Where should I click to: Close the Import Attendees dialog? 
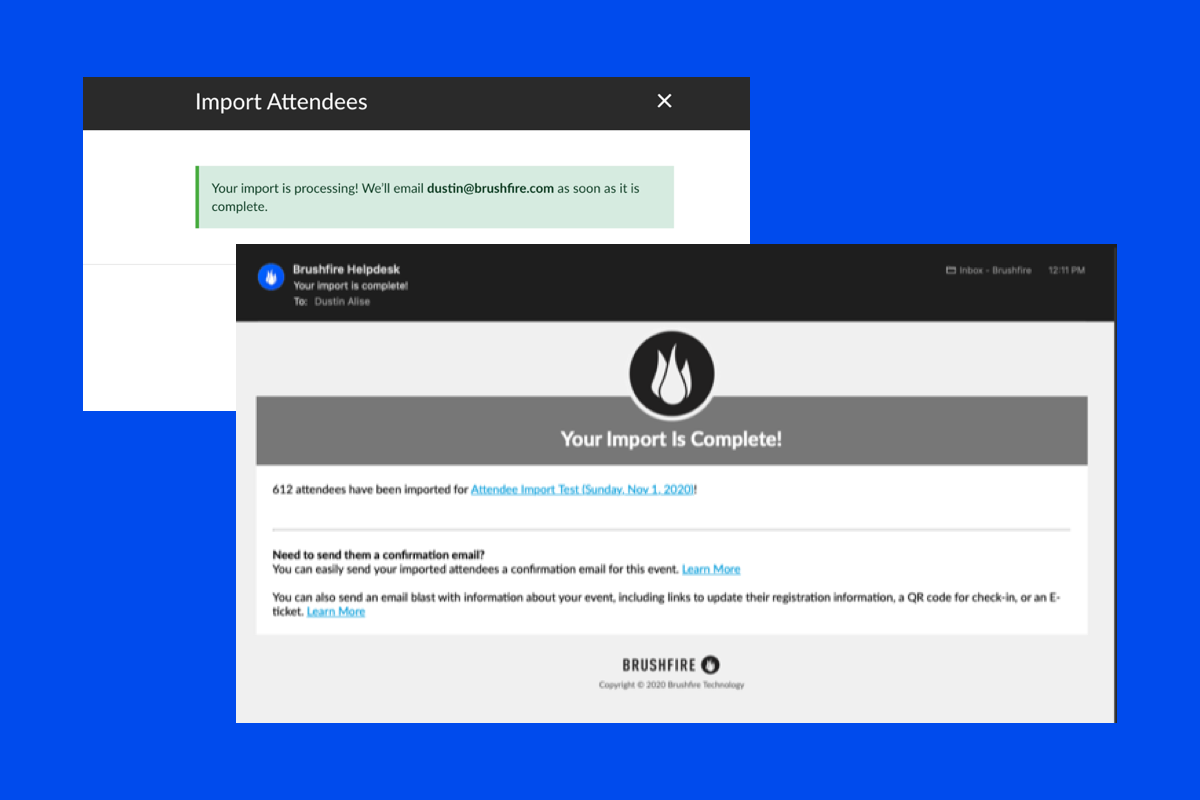[x=664, y=101]
